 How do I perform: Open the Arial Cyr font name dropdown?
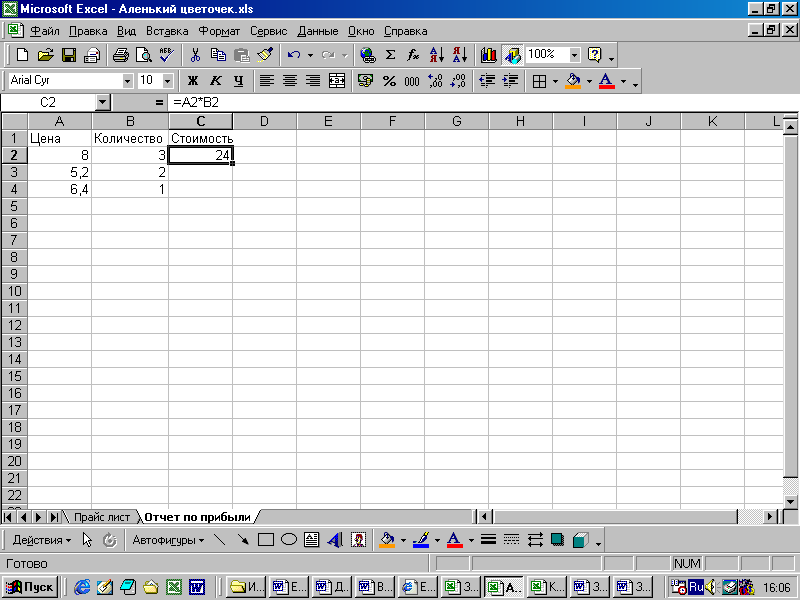click(x=127, y=81)
